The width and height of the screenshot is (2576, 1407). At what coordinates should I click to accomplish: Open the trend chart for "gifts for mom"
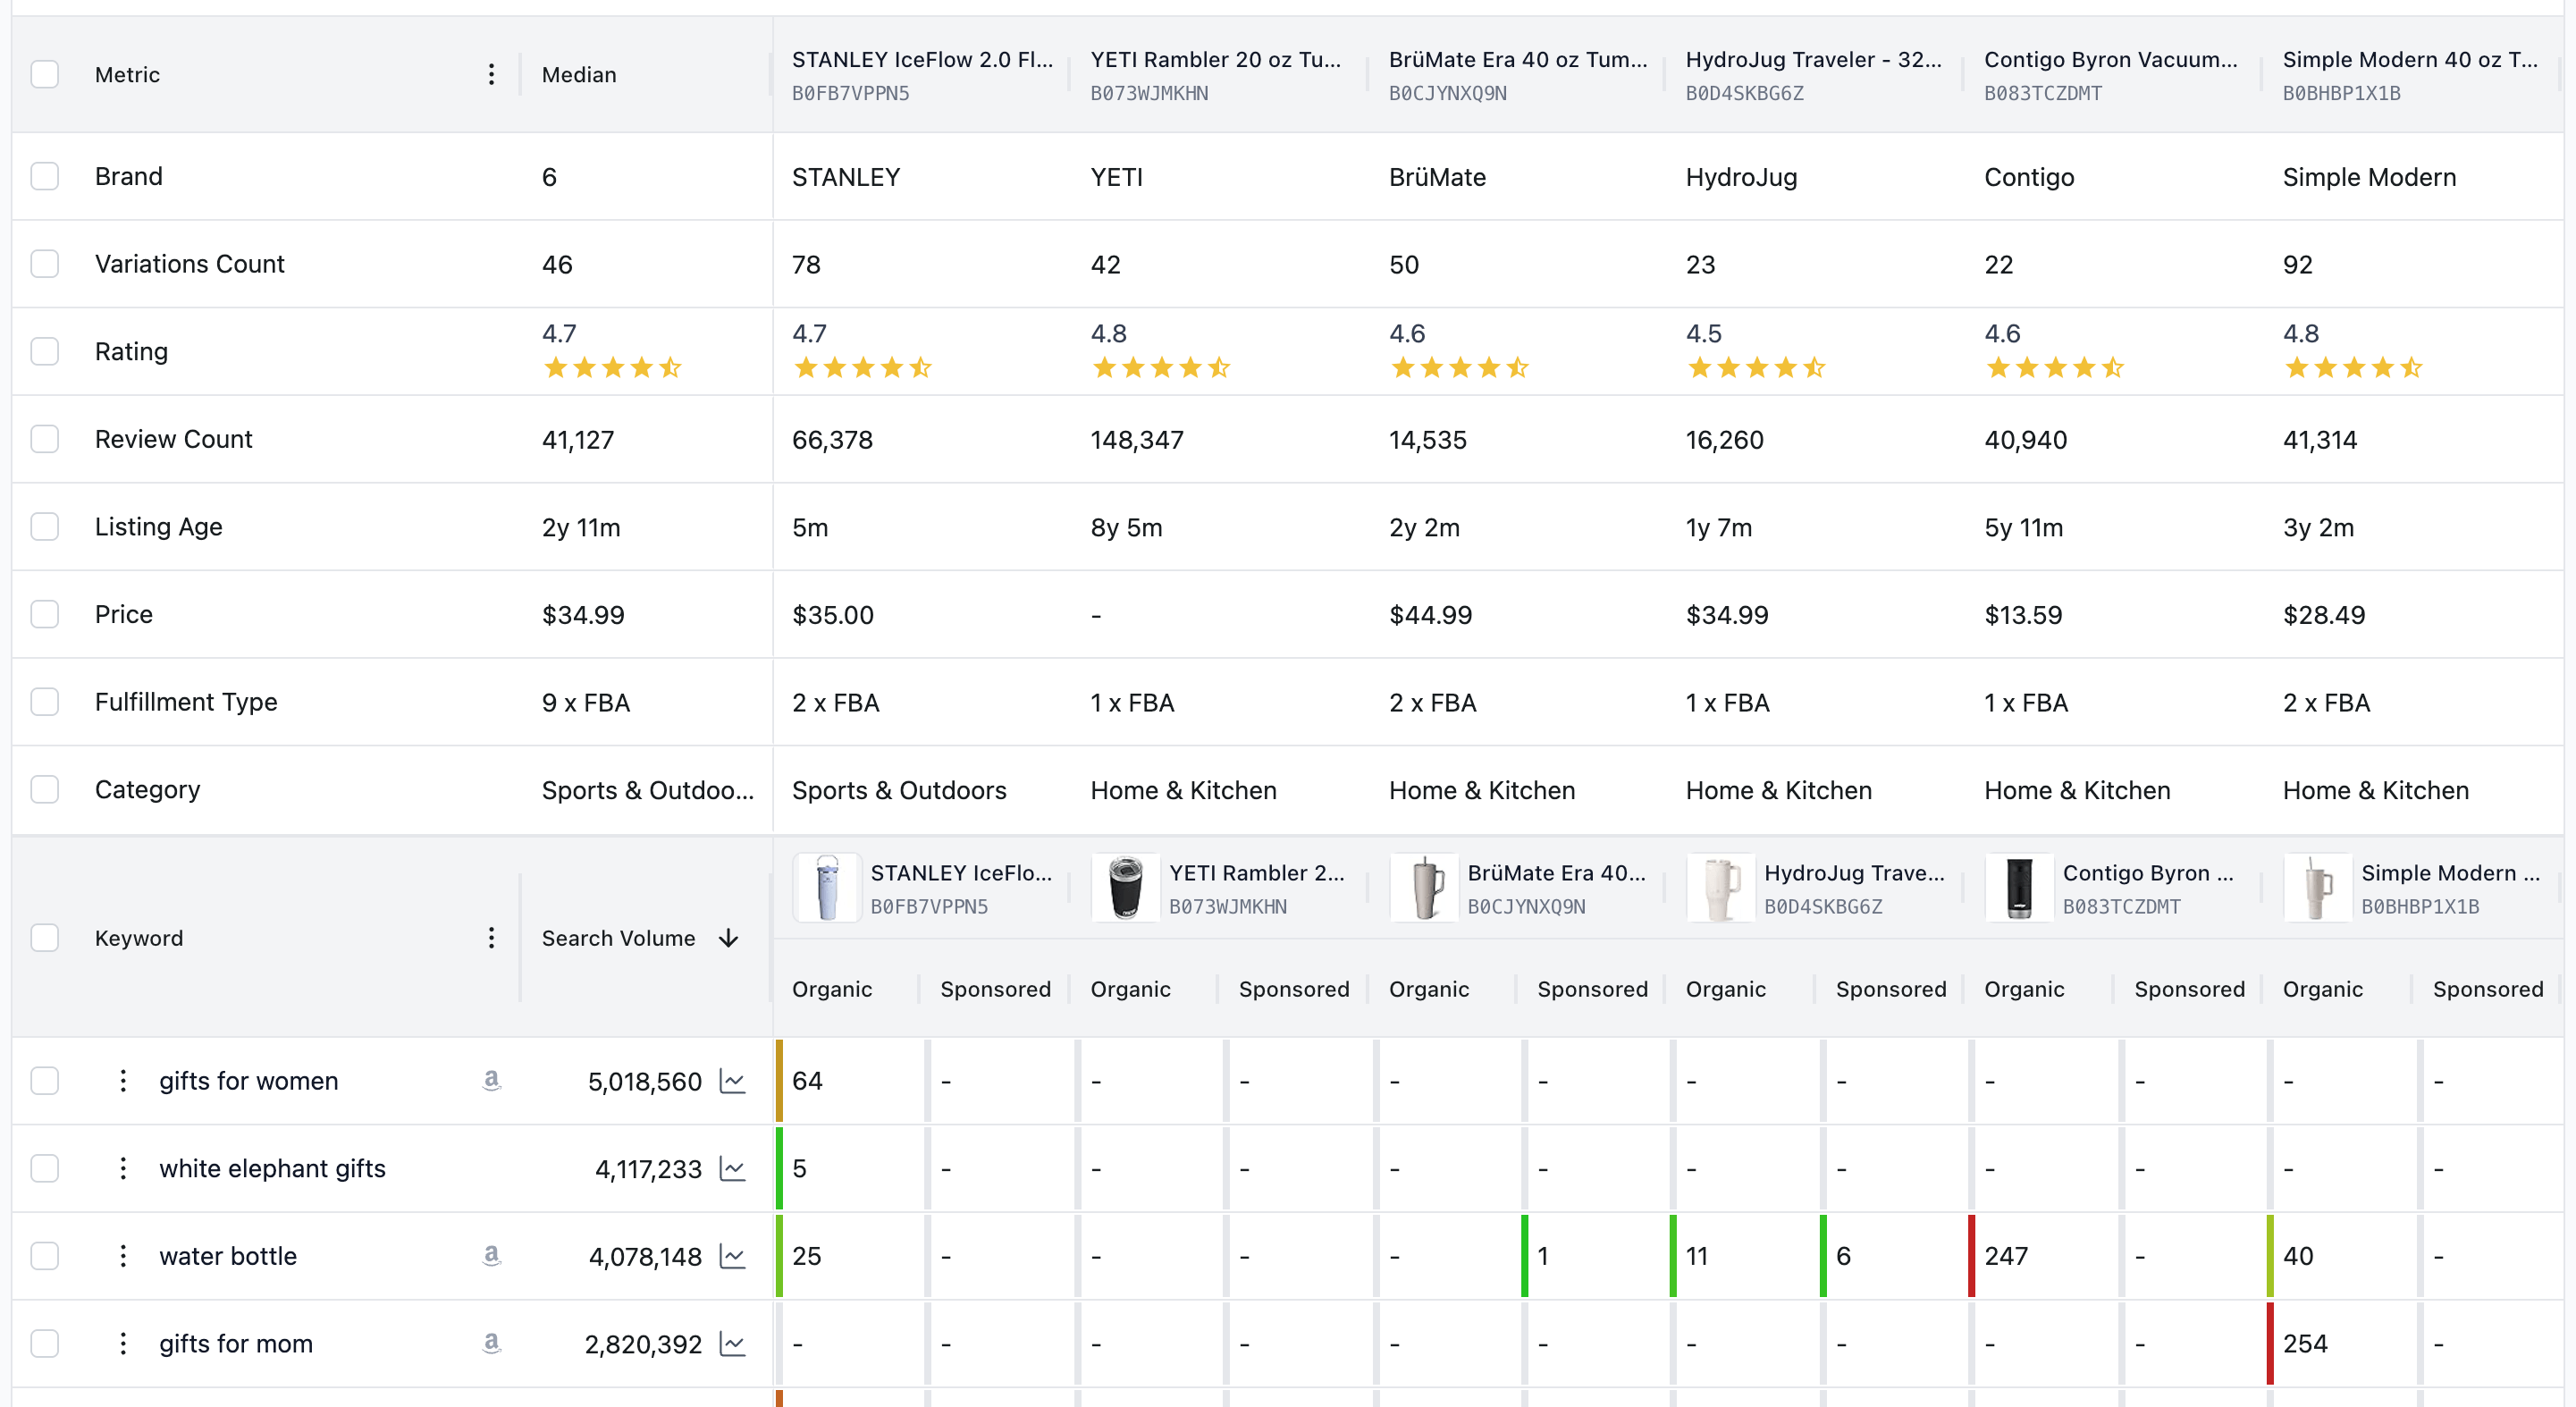[734, 1343]
